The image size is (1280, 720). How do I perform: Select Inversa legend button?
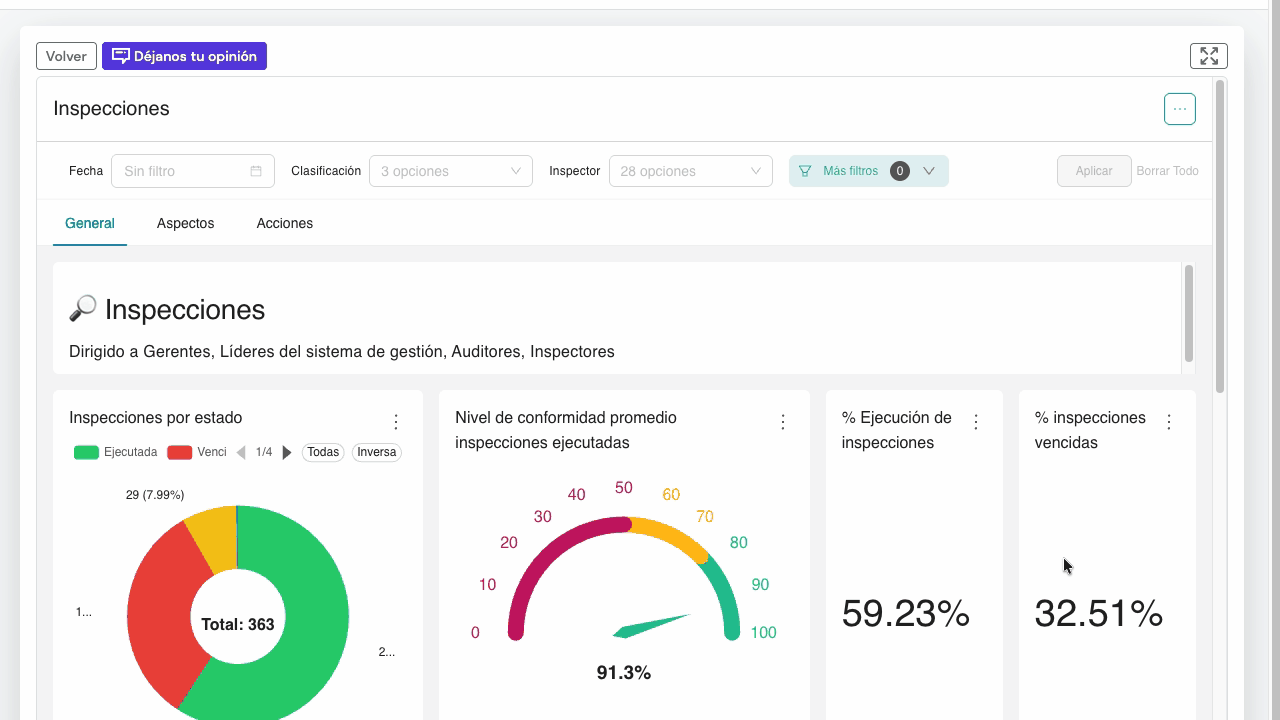pos(377,452)
